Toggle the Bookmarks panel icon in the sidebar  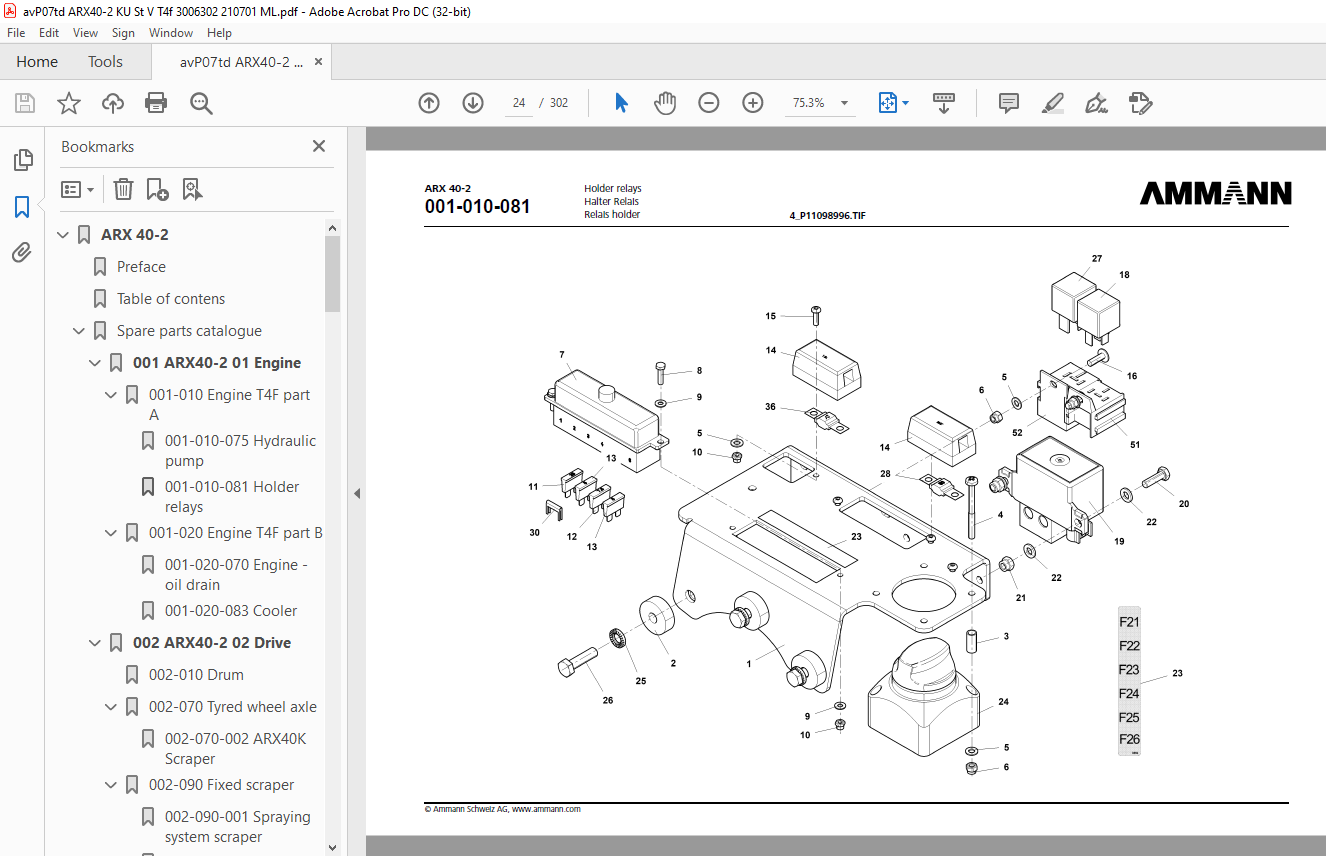pos(22,207)
